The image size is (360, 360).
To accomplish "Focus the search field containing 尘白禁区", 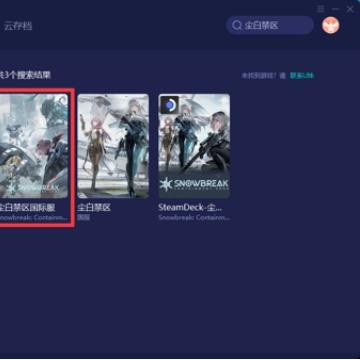I will [270, 25].
